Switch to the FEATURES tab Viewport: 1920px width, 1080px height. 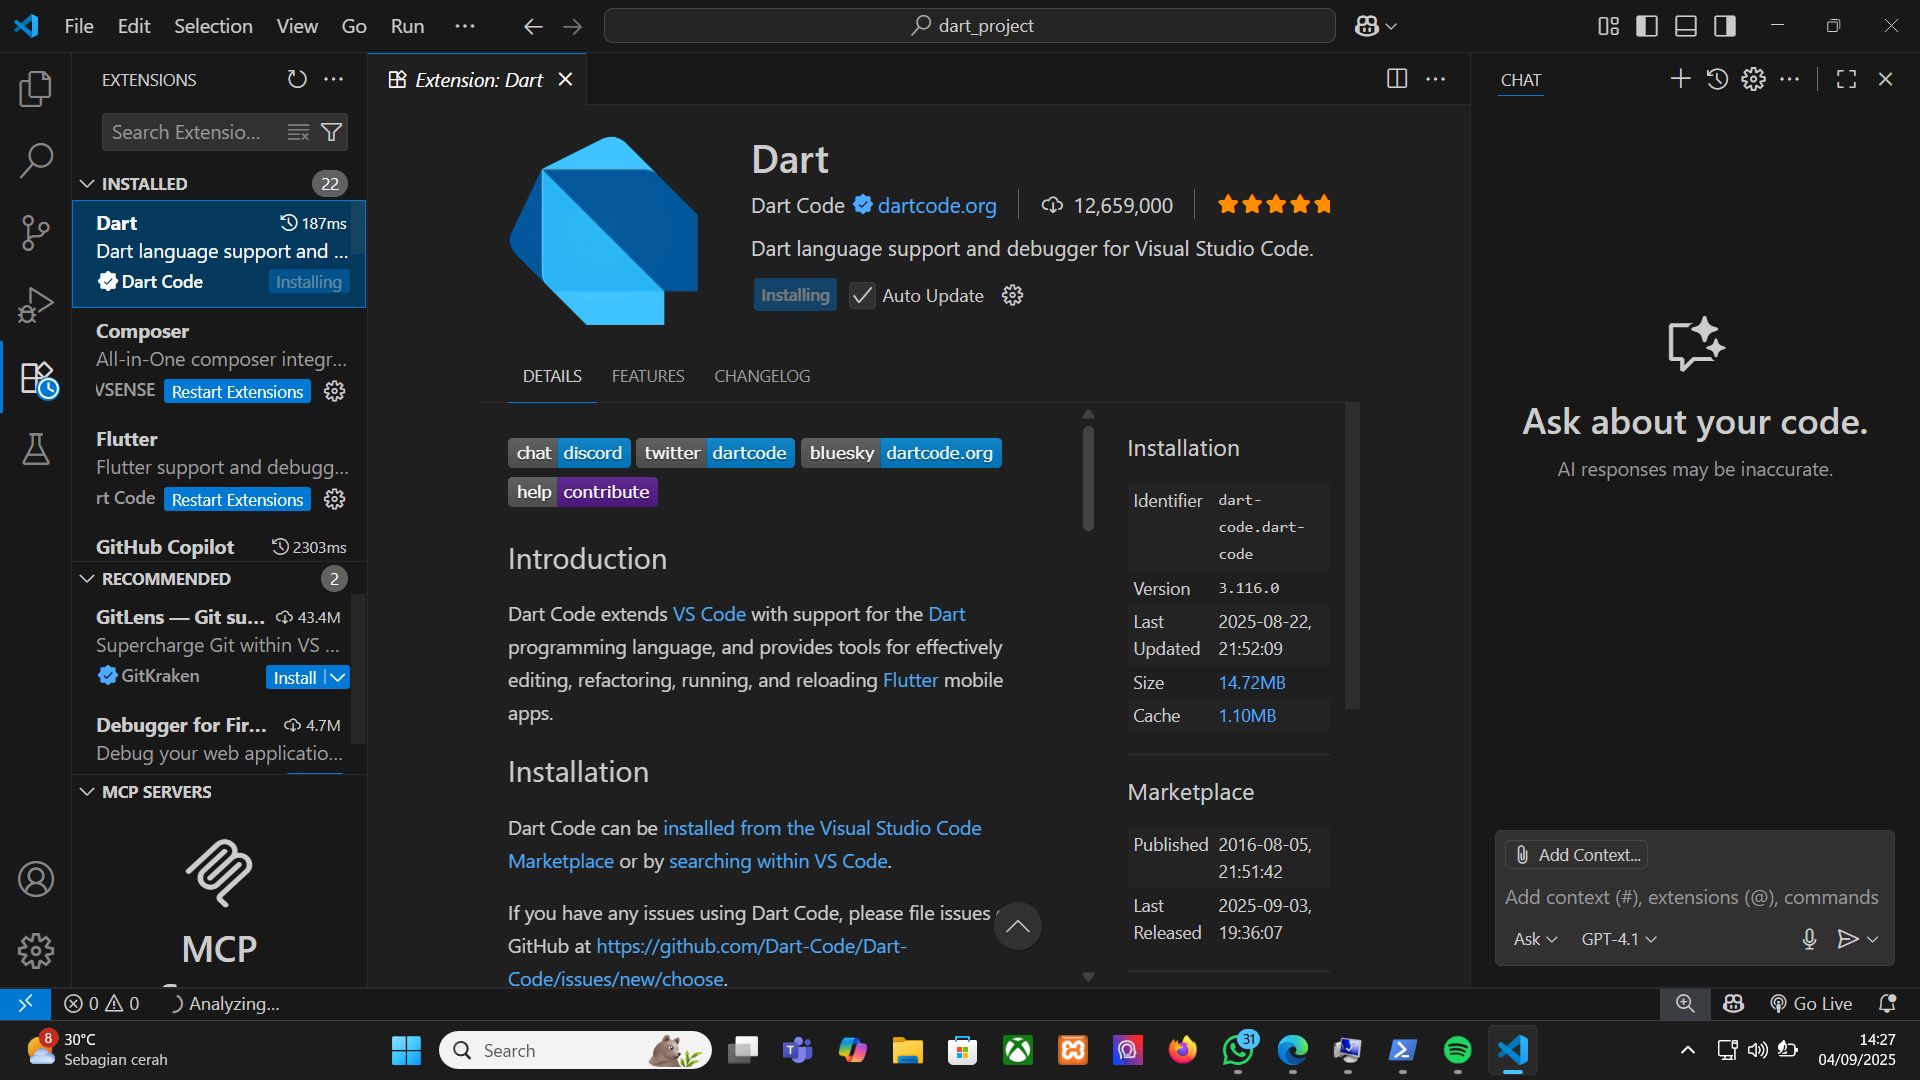(648, 376)
